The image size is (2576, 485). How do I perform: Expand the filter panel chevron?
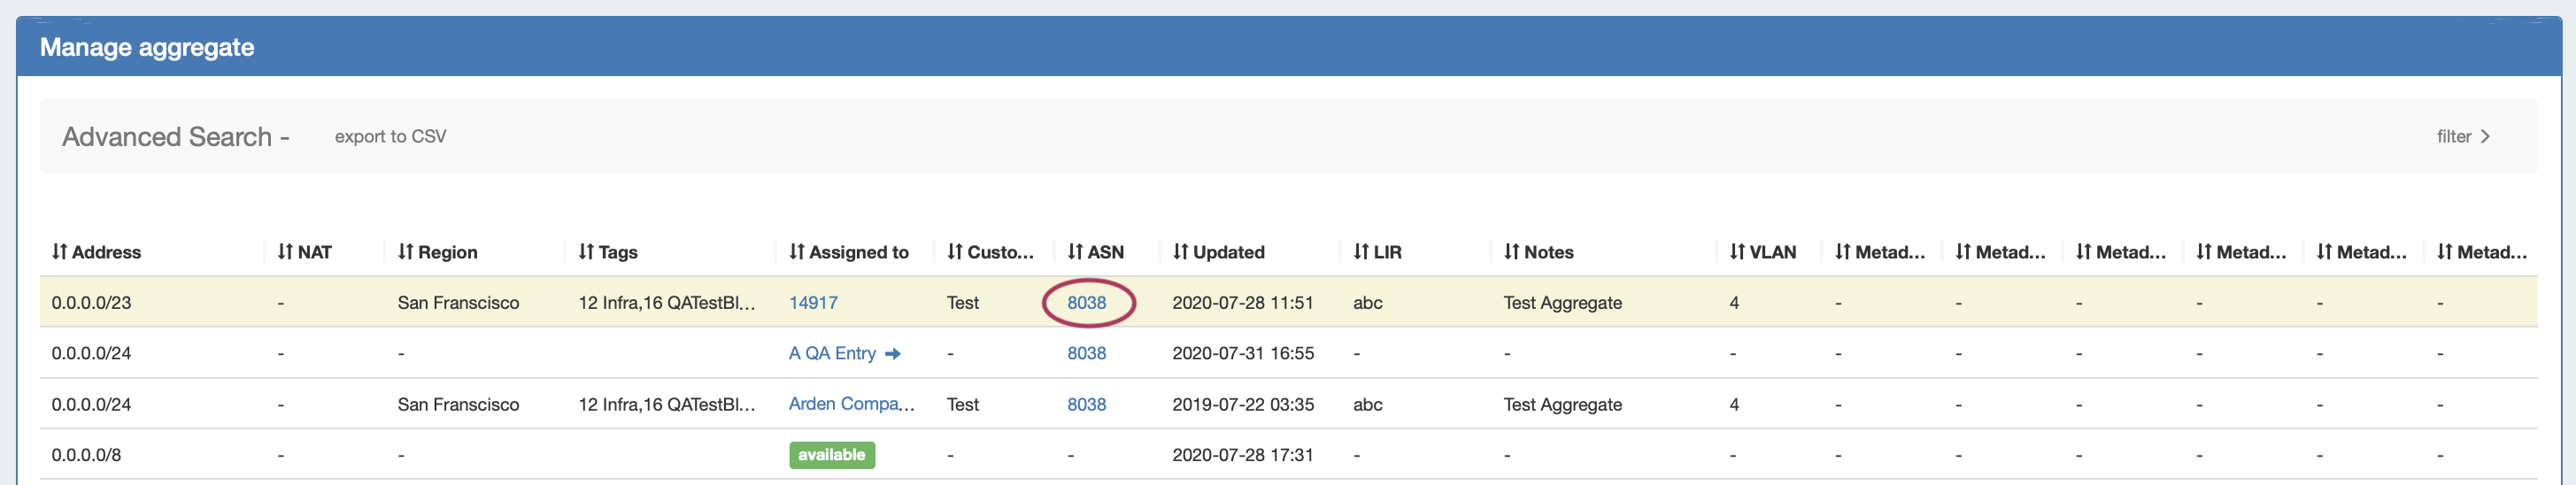point(2484,137)
